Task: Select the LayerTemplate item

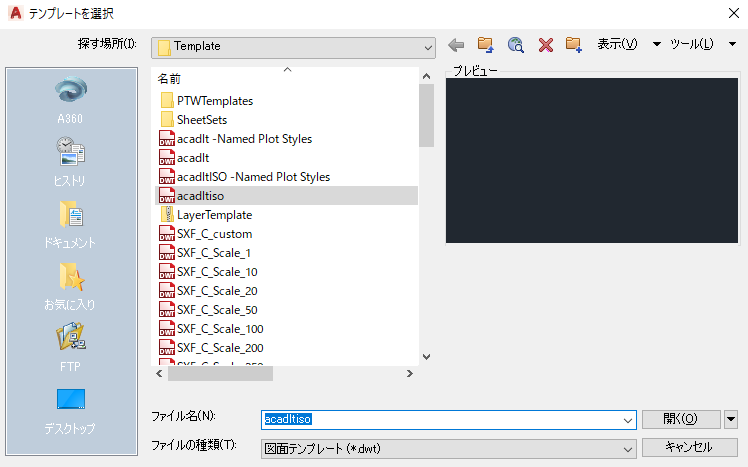Action: click(214, 215)
